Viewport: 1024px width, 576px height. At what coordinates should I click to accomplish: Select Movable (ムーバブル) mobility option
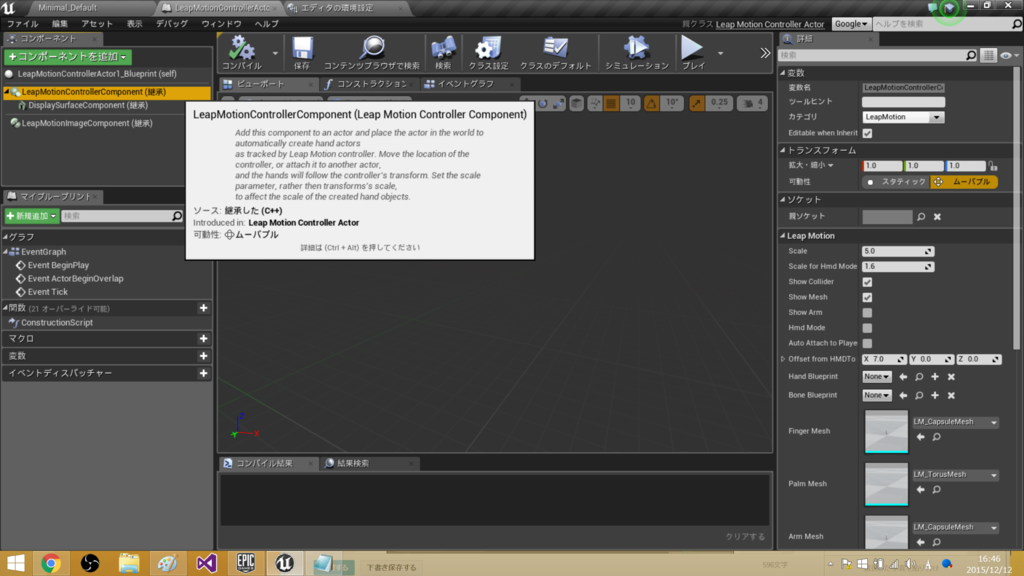(964, 182)
